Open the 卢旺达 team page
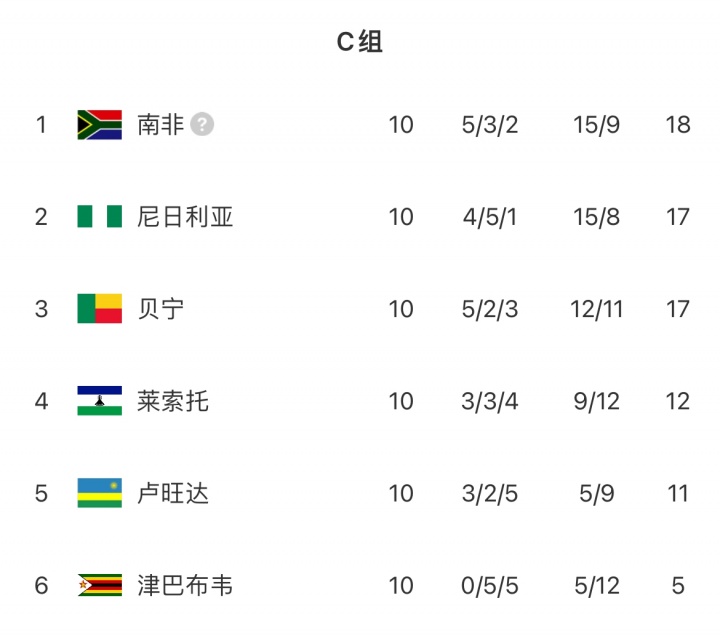The height and width of the screenshot is (641, 720). [173, 493]
